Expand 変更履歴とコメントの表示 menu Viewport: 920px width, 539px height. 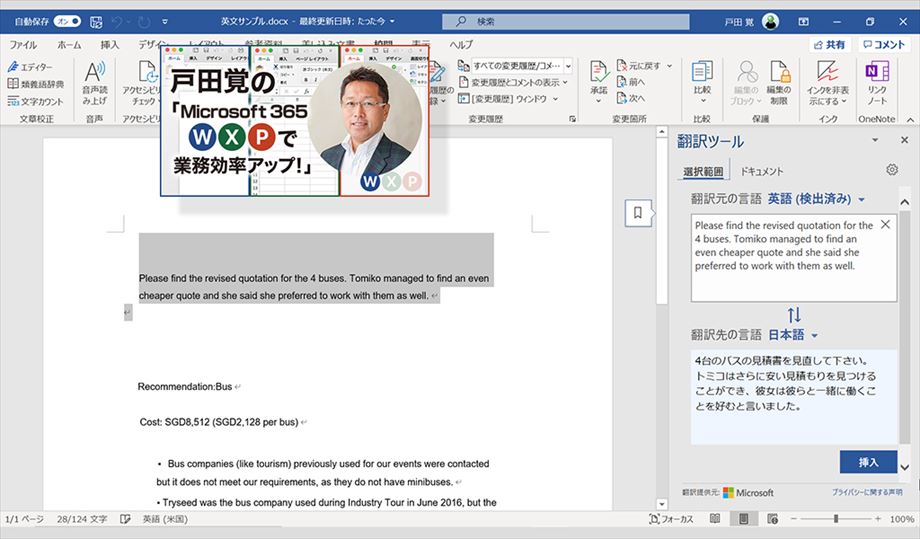tap(513, 83)
